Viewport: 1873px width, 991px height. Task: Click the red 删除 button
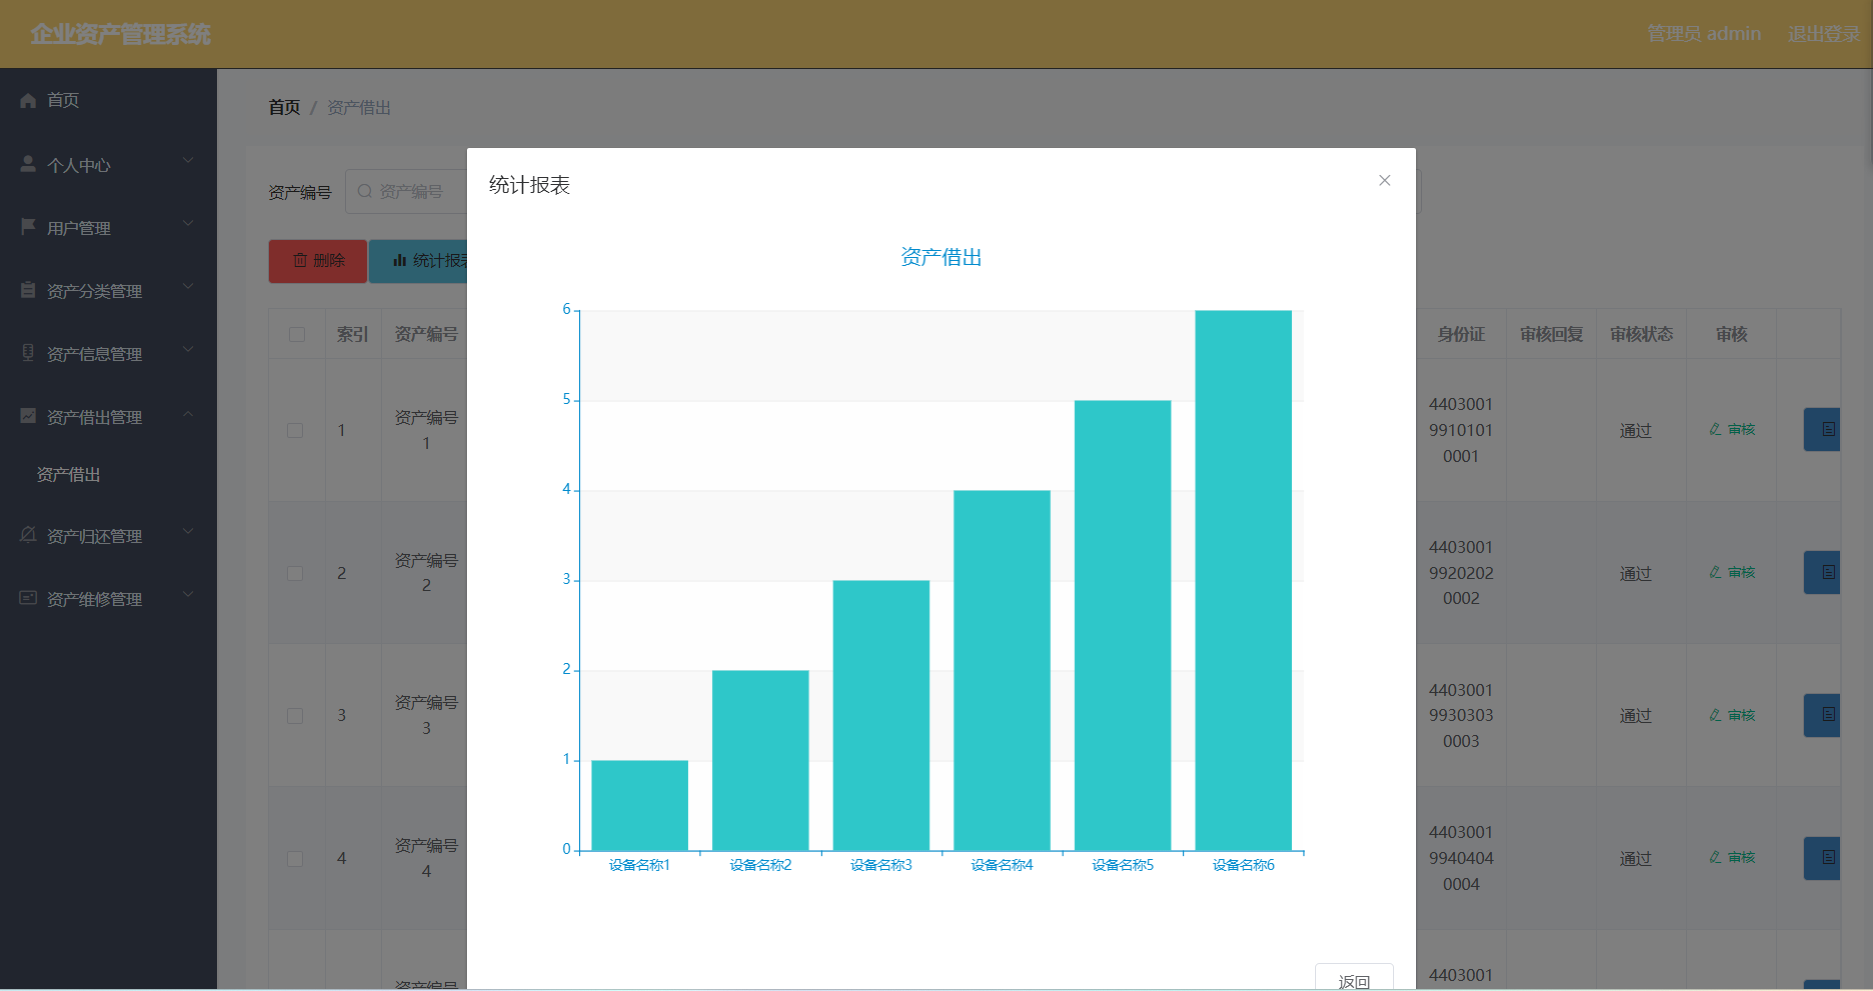point(318,260)
